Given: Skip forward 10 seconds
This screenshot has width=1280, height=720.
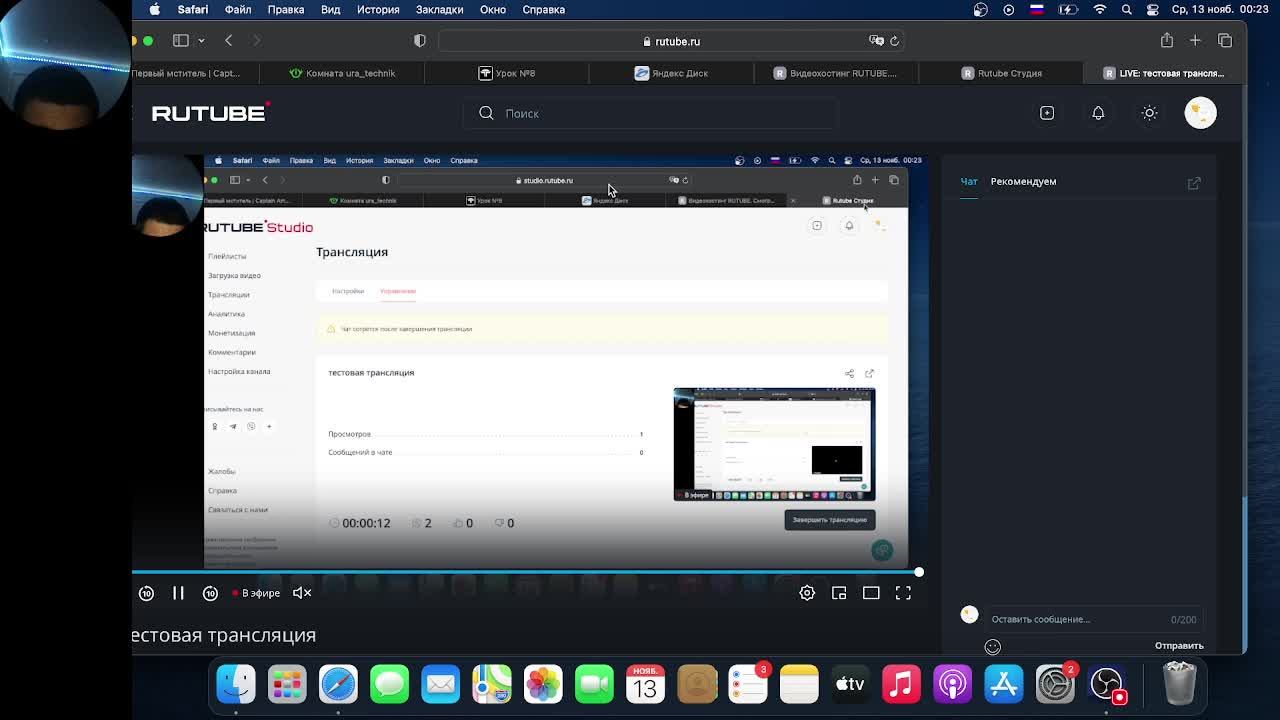Looking at the screenshot, I should (210, 593).
